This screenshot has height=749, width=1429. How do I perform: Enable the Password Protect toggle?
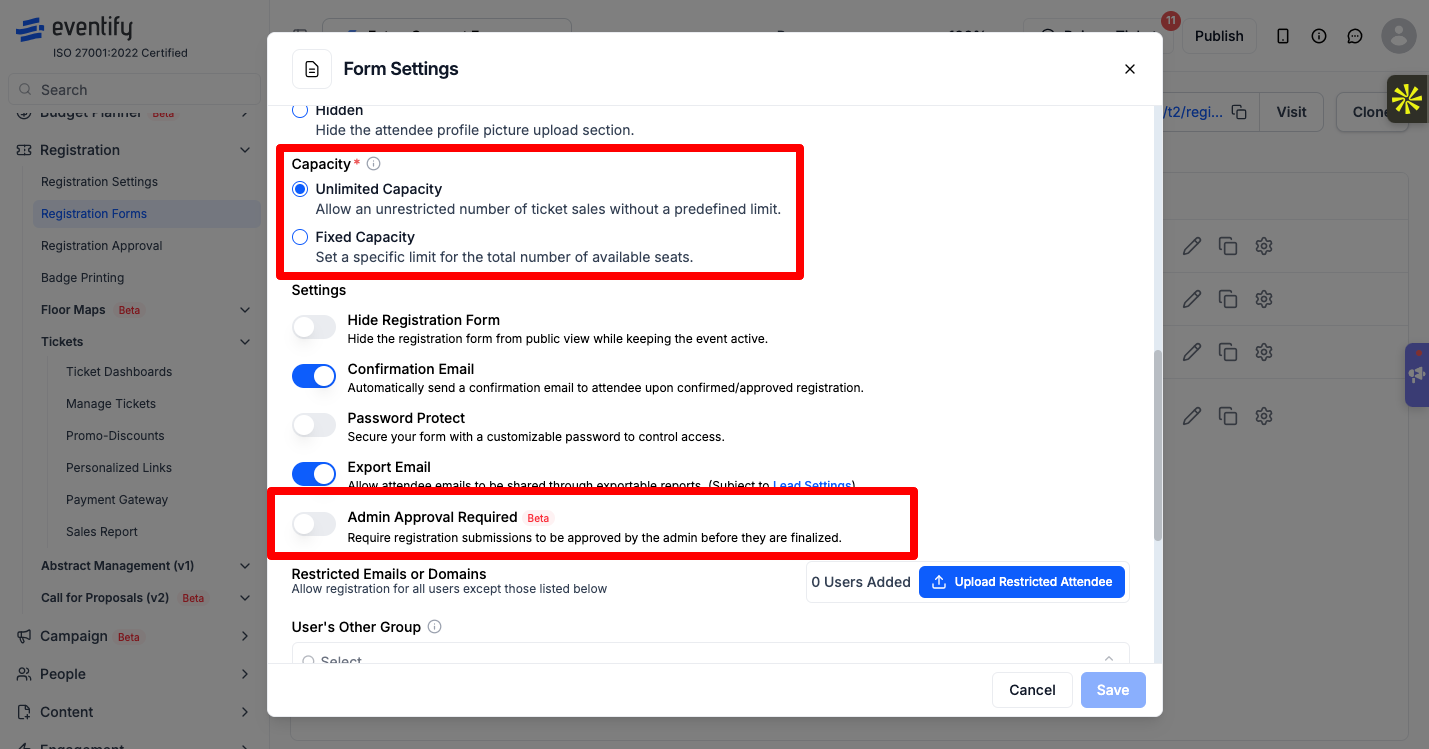[x=314, y=425]
